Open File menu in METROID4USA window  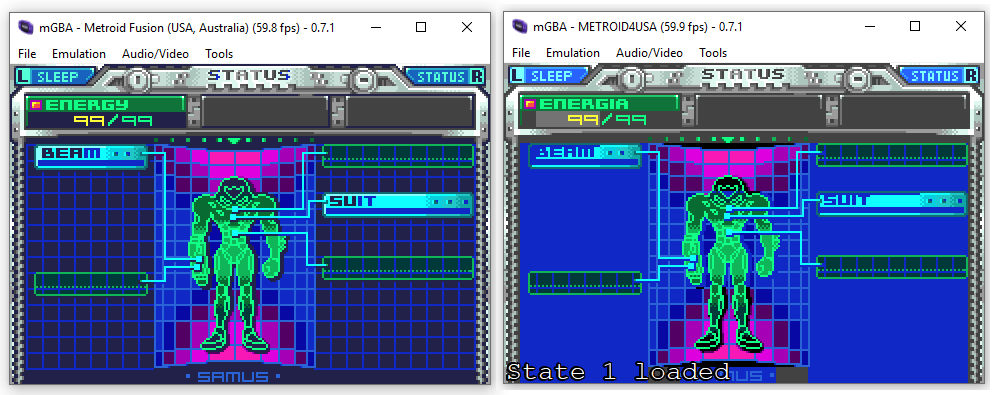[x=521, y=53]
